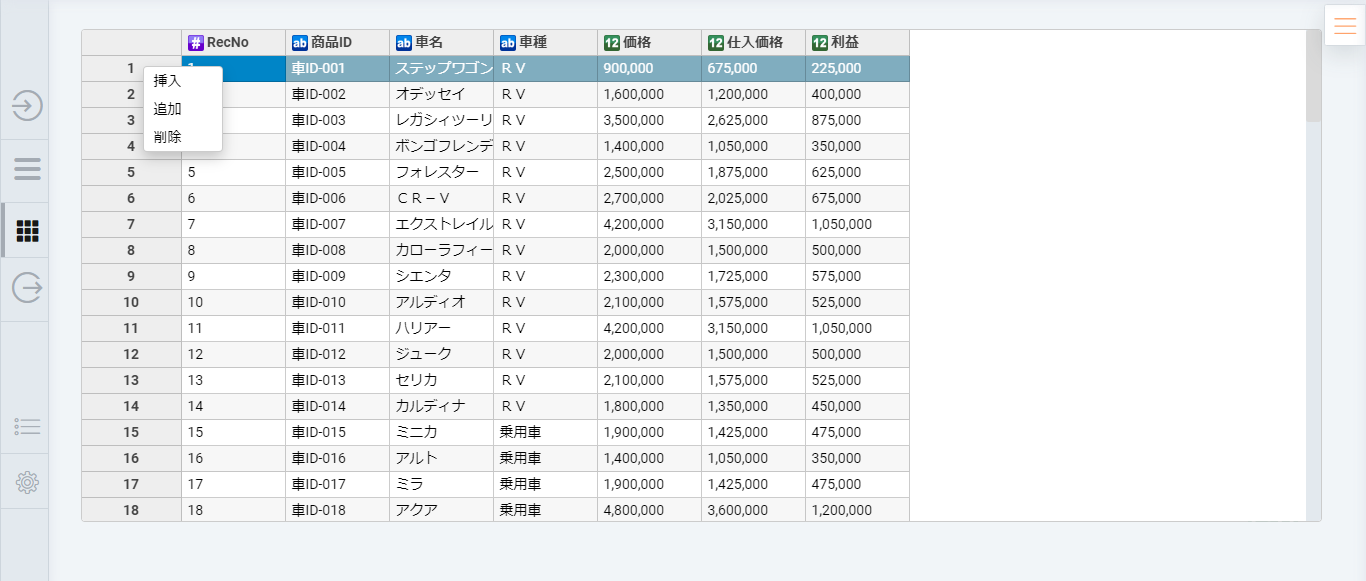Select the 商品ID column header
Screen dimensions: 1366x581
[337, 43]
